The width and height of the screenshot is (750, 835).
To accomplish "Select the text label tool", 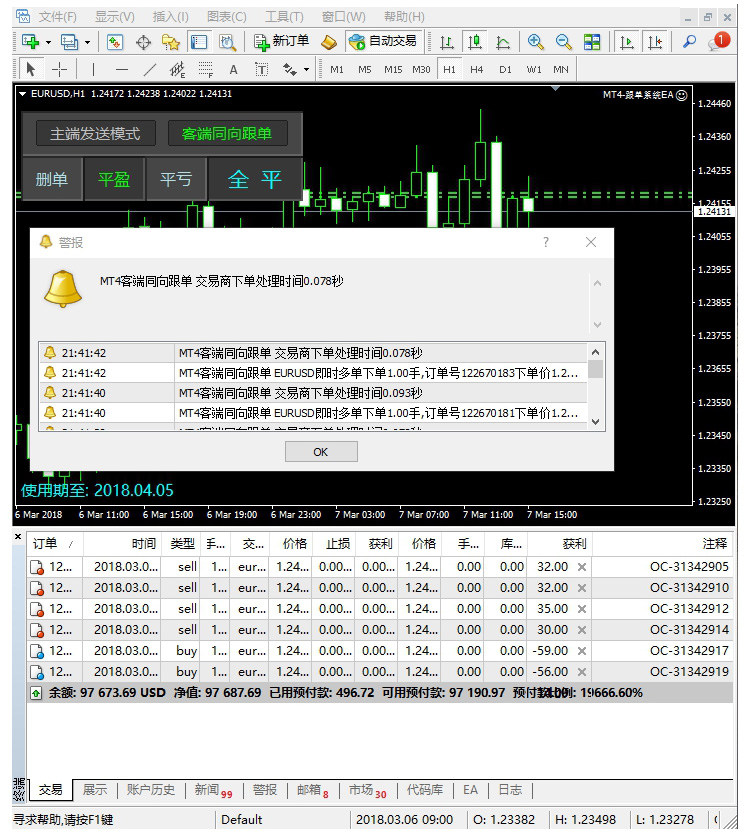I will click(x=262, y=69).
